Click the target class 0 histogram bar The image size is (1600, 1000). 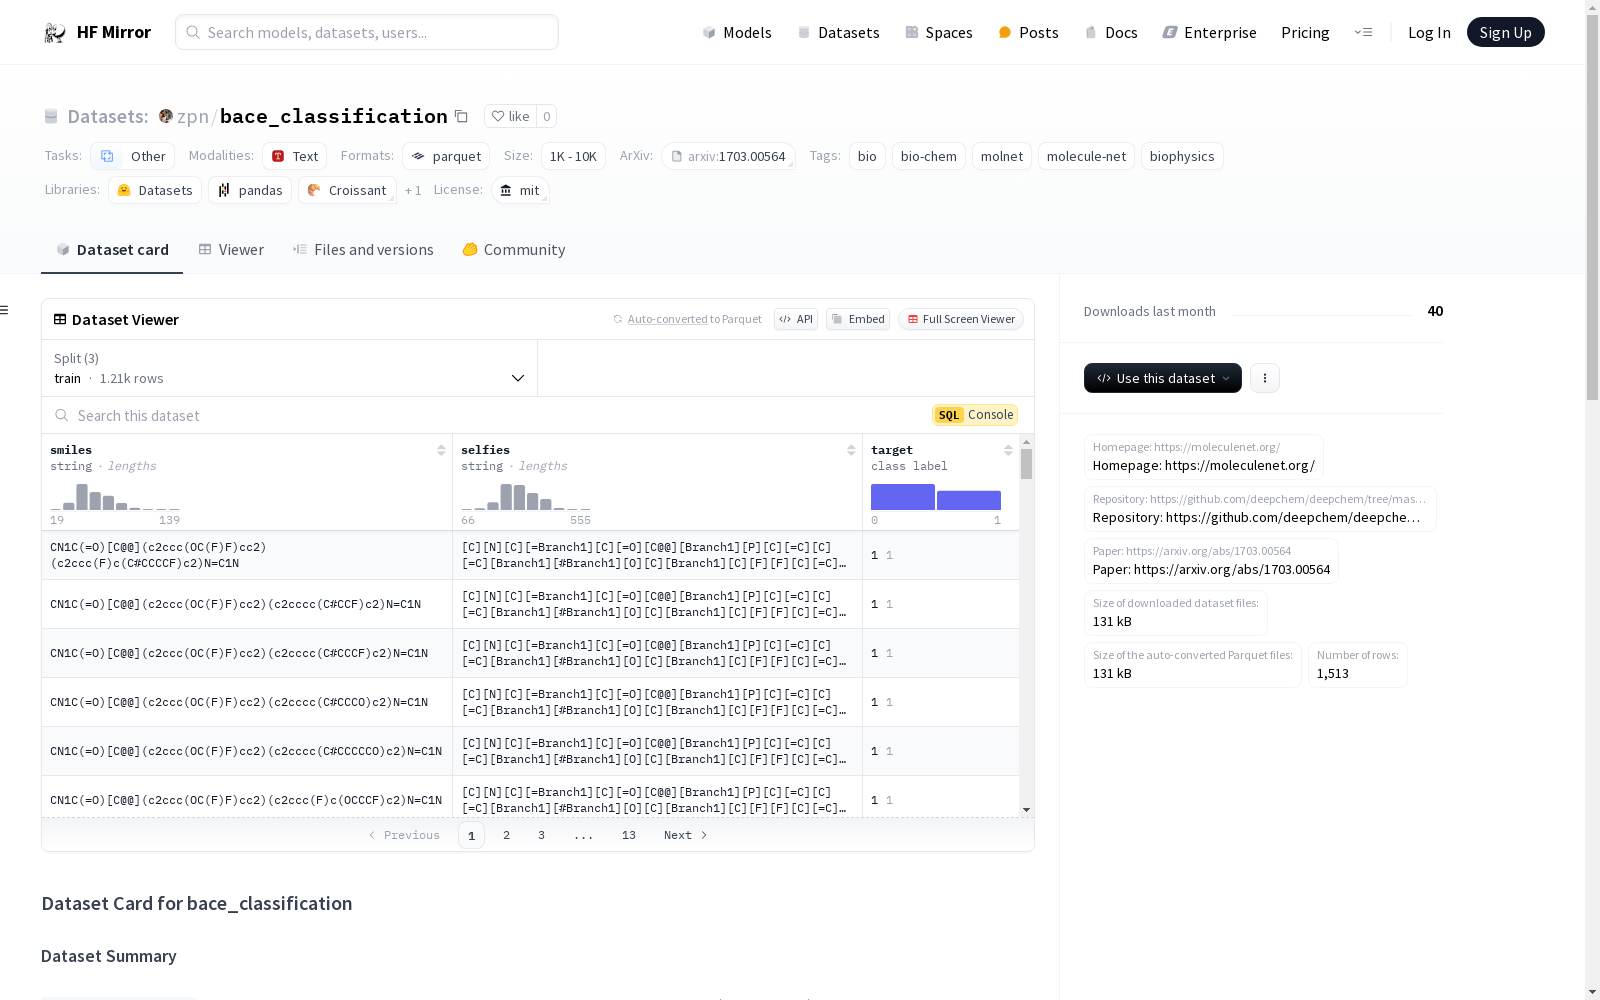pos(902,497)
